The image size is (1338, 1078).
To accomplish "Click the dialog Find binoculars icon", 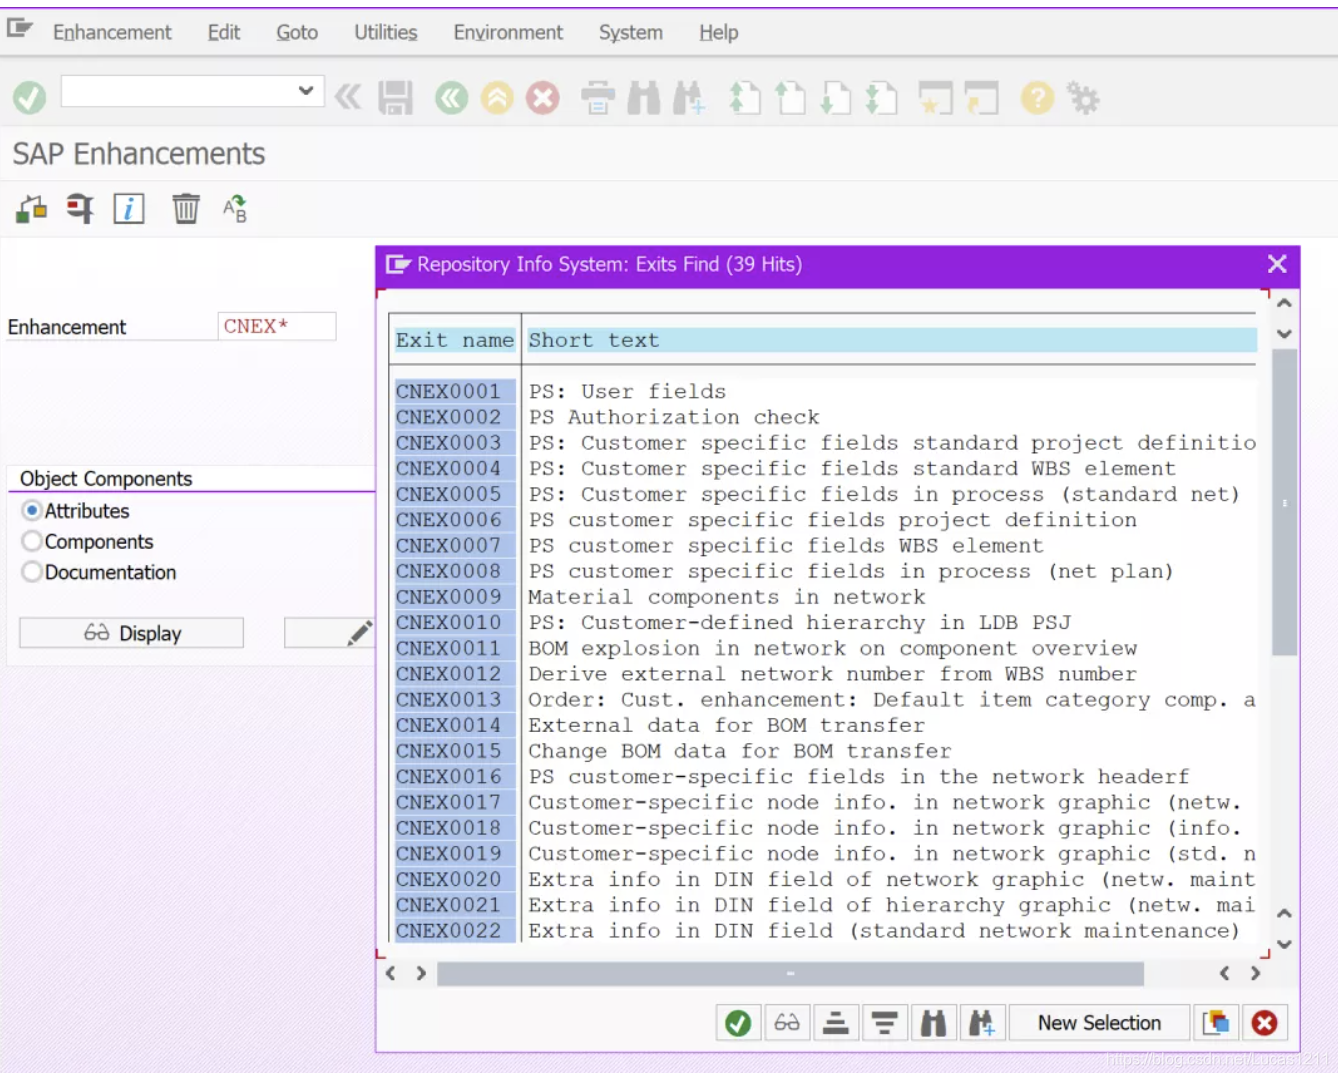I will point(933,1023).
